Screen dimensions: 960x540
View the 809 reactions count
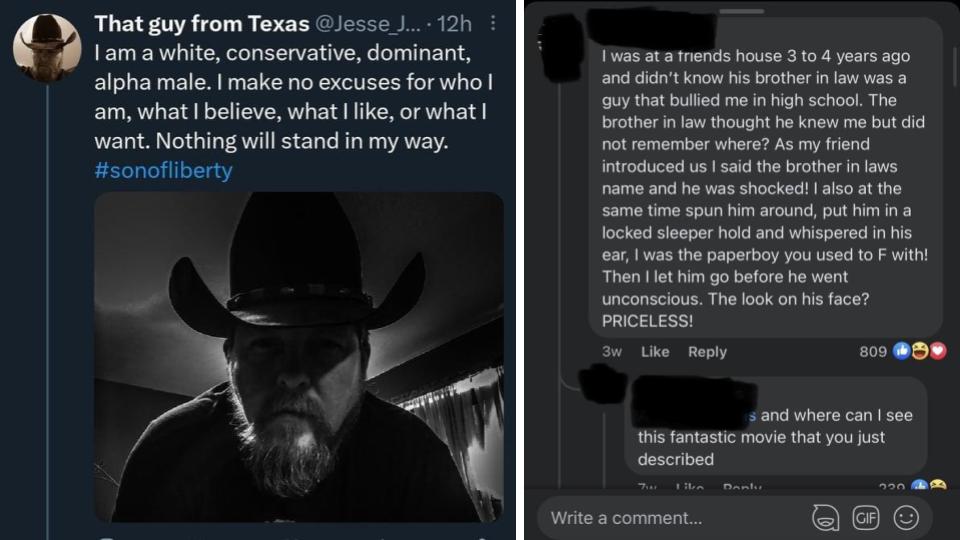(873, 352)
